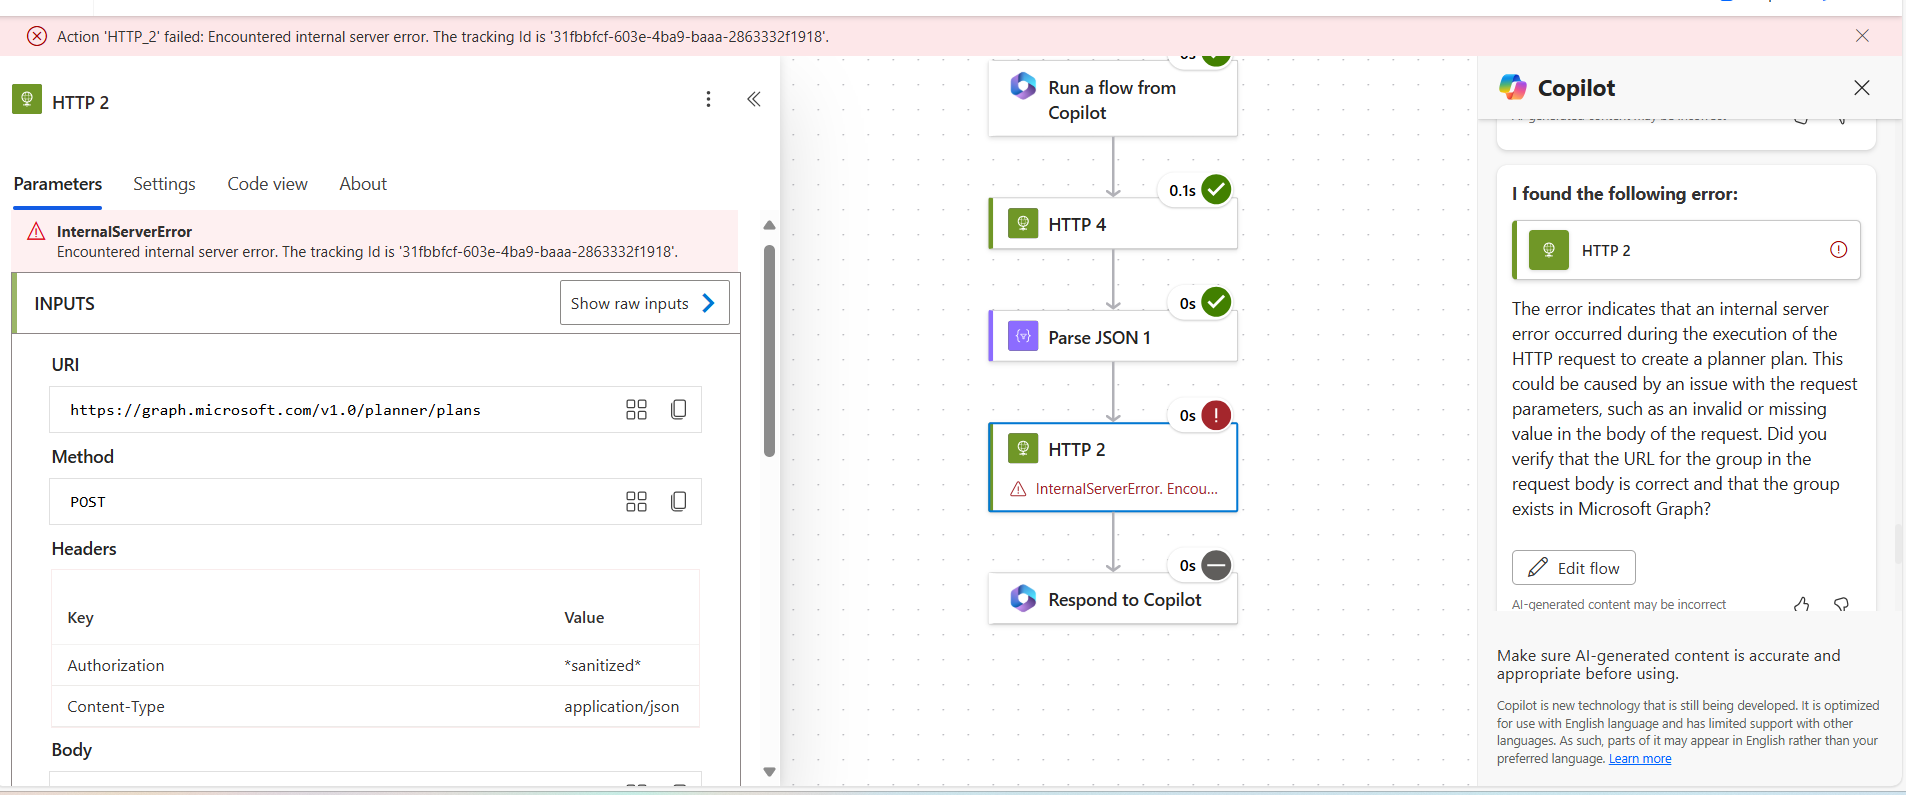Click the Parse JSON 1 purple icon
This screenshot has width=1906, height=795.
click(x=1023, y=336)
